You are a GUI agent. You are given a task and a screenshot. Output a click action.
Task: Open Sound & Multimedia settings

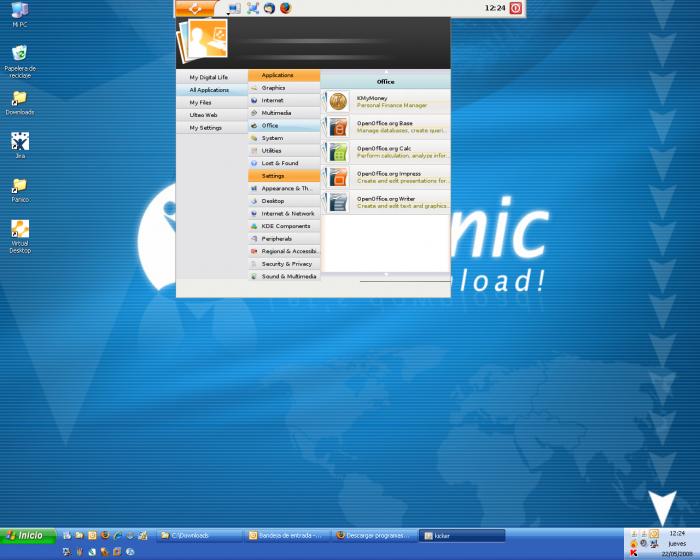(284, 276)
